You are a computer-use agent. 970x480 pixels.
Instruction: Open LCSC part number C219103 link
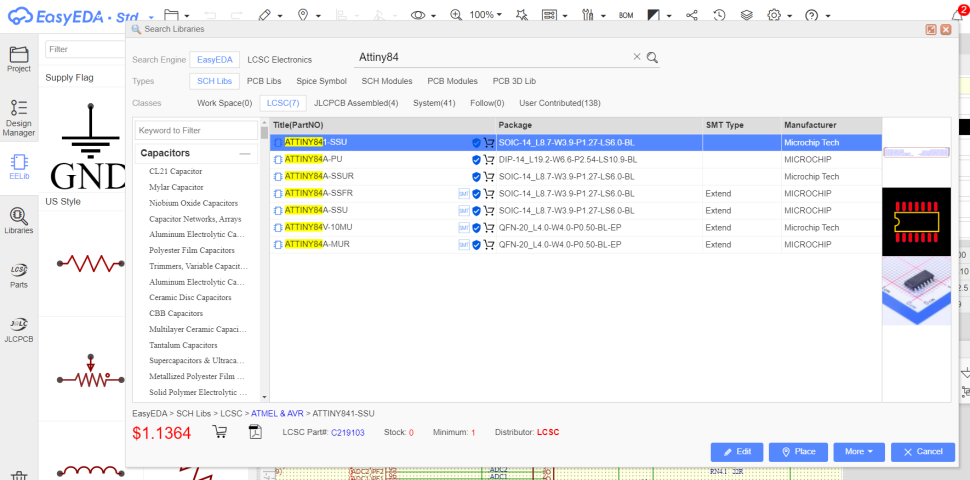348,432
